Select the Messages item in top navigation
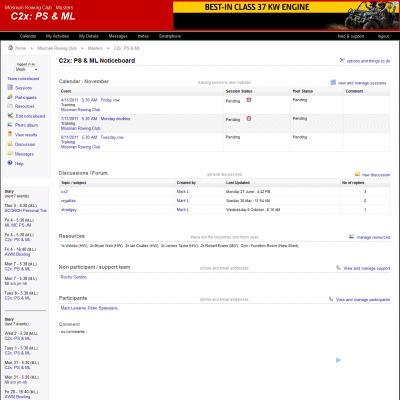 click(118, 36)
